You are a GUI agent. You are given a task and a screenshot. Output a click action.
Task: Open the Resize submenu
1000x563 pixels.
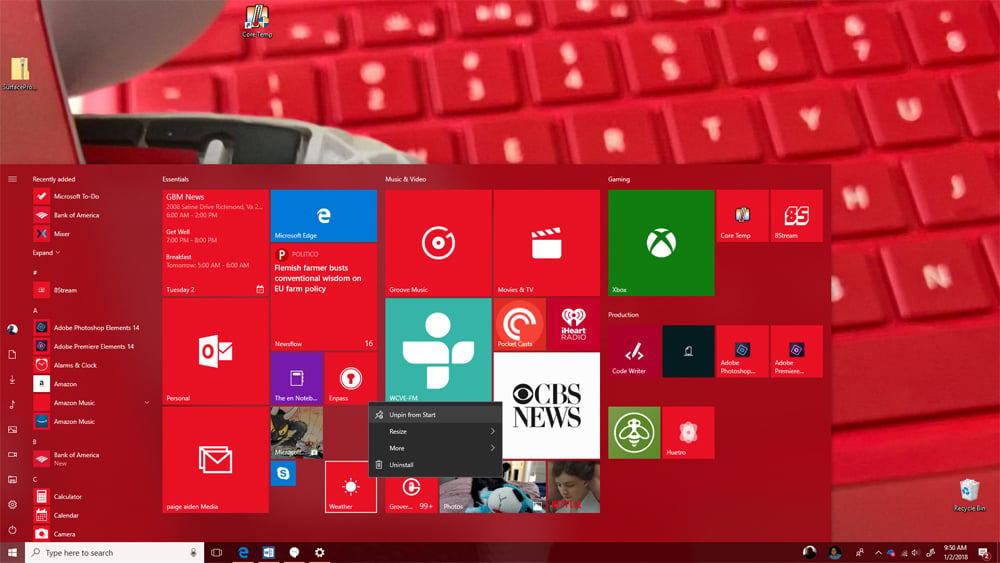(436, 432)
